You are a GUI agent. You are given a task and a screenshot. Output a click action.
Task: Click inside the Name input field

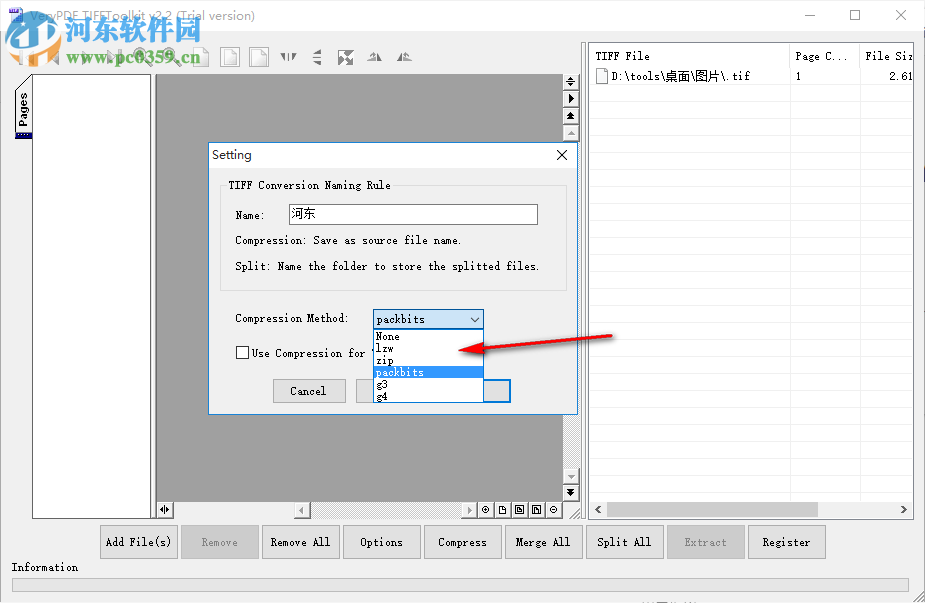coord(412,214)
